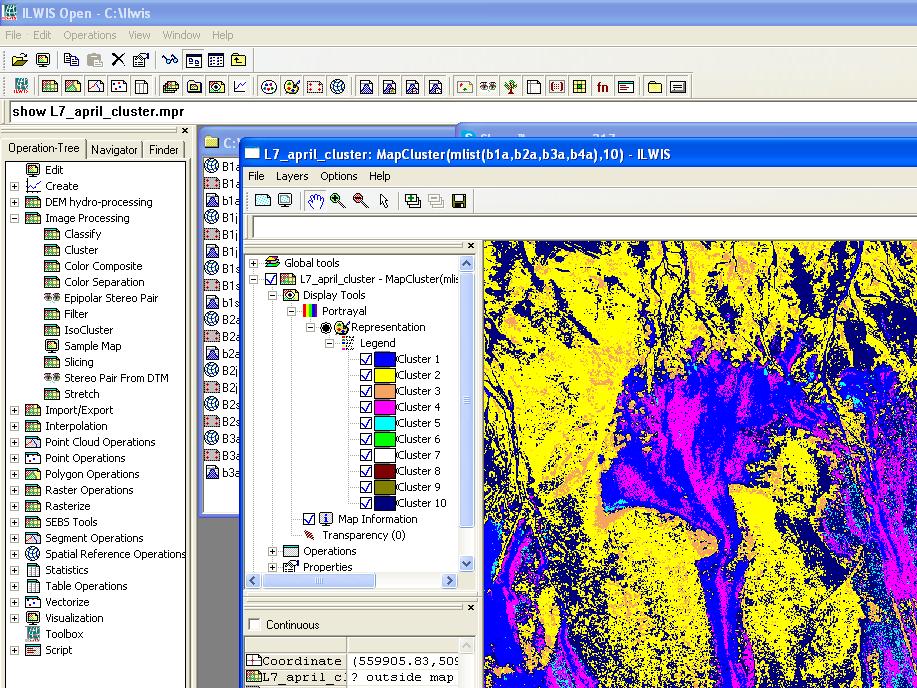
Task: Select the Color Composite operation
Action: coord(103,266)
